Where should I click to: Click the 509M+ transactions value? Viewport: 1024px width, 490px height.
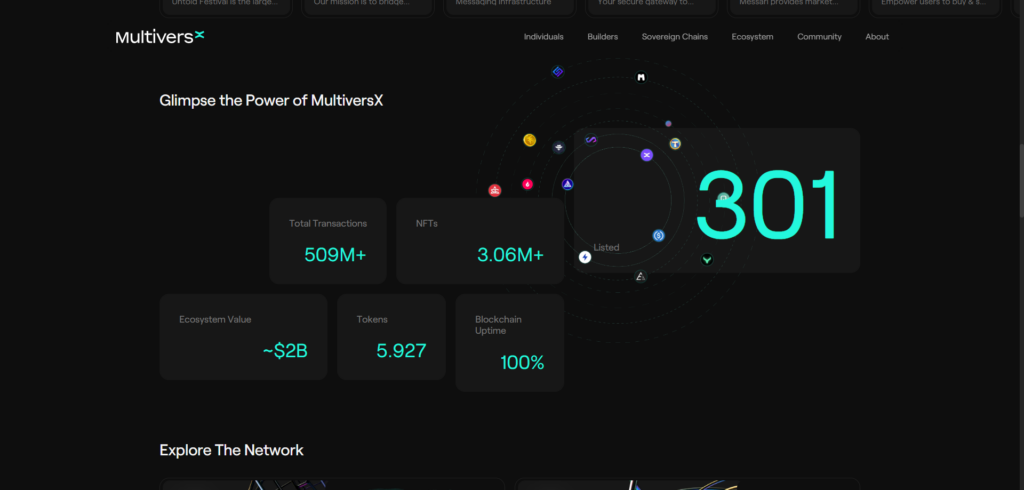pos(336,255)
